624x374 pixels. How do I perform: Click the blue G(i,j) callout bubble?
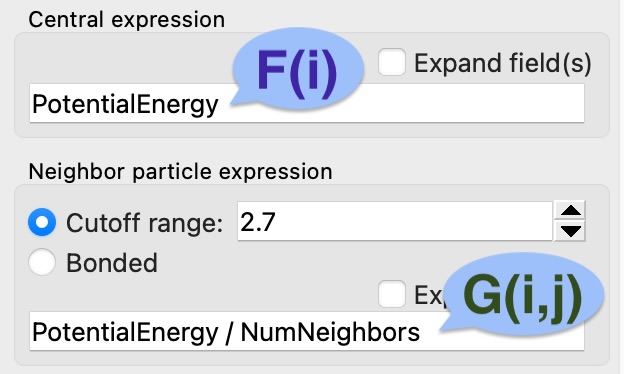tap(521, 294)
